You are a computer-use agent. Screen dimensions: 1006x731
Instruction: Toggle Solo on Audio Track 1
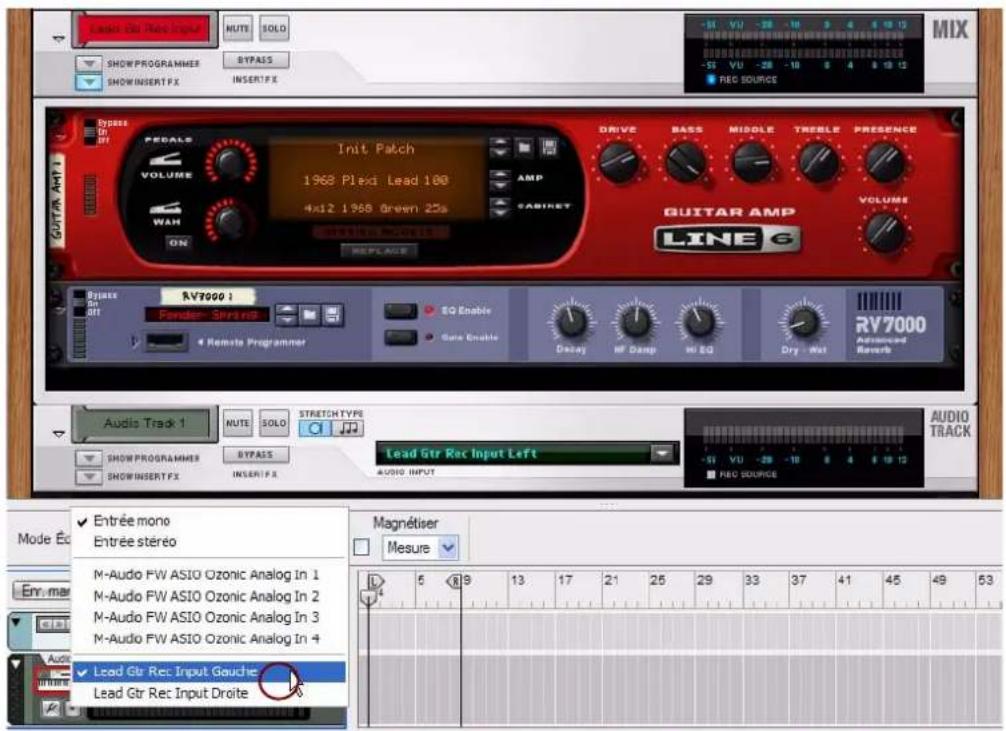274,424
